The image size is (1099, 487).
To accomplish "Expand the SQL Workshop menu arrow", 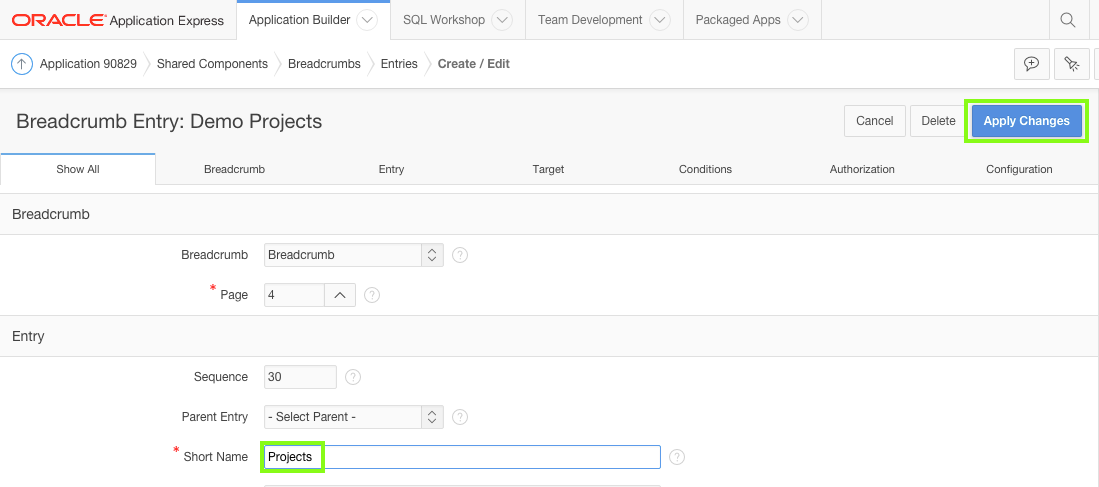I will pos(502,20).
